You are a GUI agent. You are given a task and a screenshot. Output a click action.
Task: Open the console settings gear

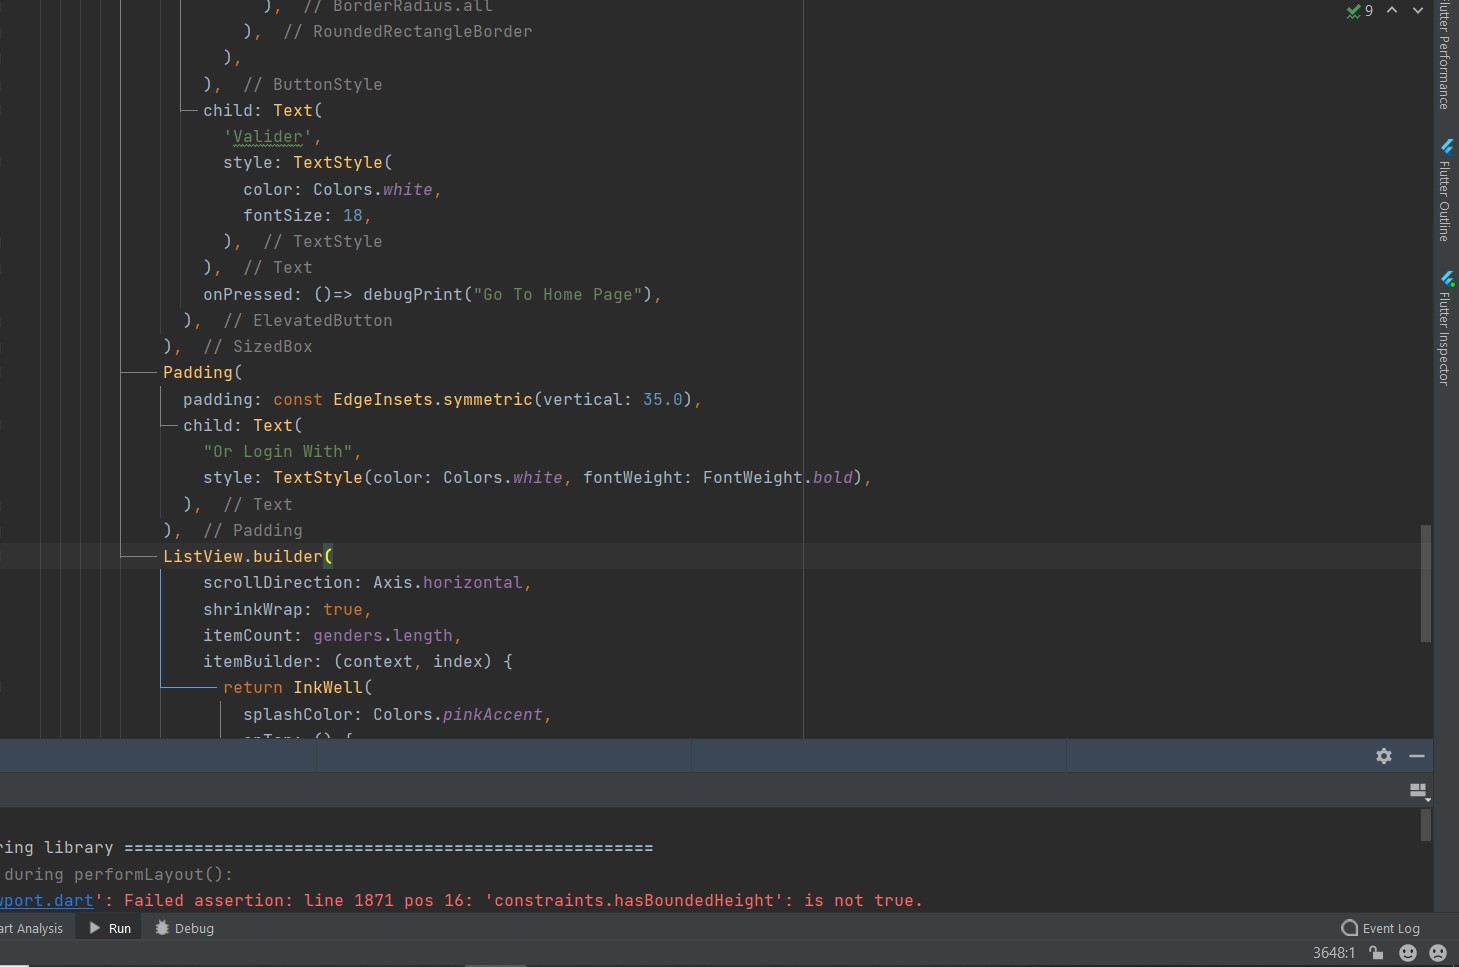[1384, 756]
